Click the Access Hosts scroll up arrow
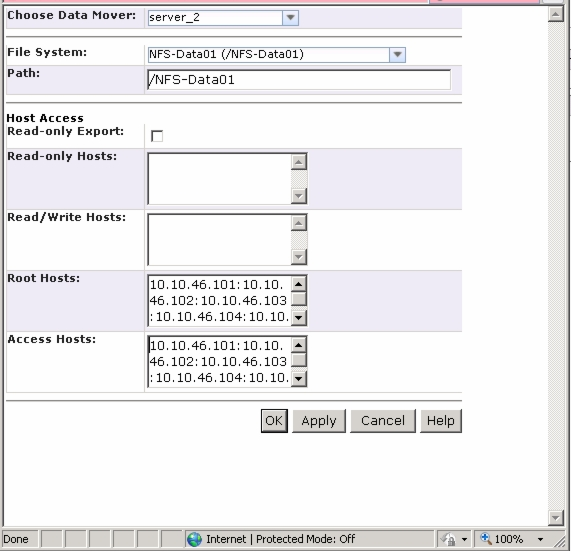The width and height of the screenshot is (571, 557). coord(299,345)
